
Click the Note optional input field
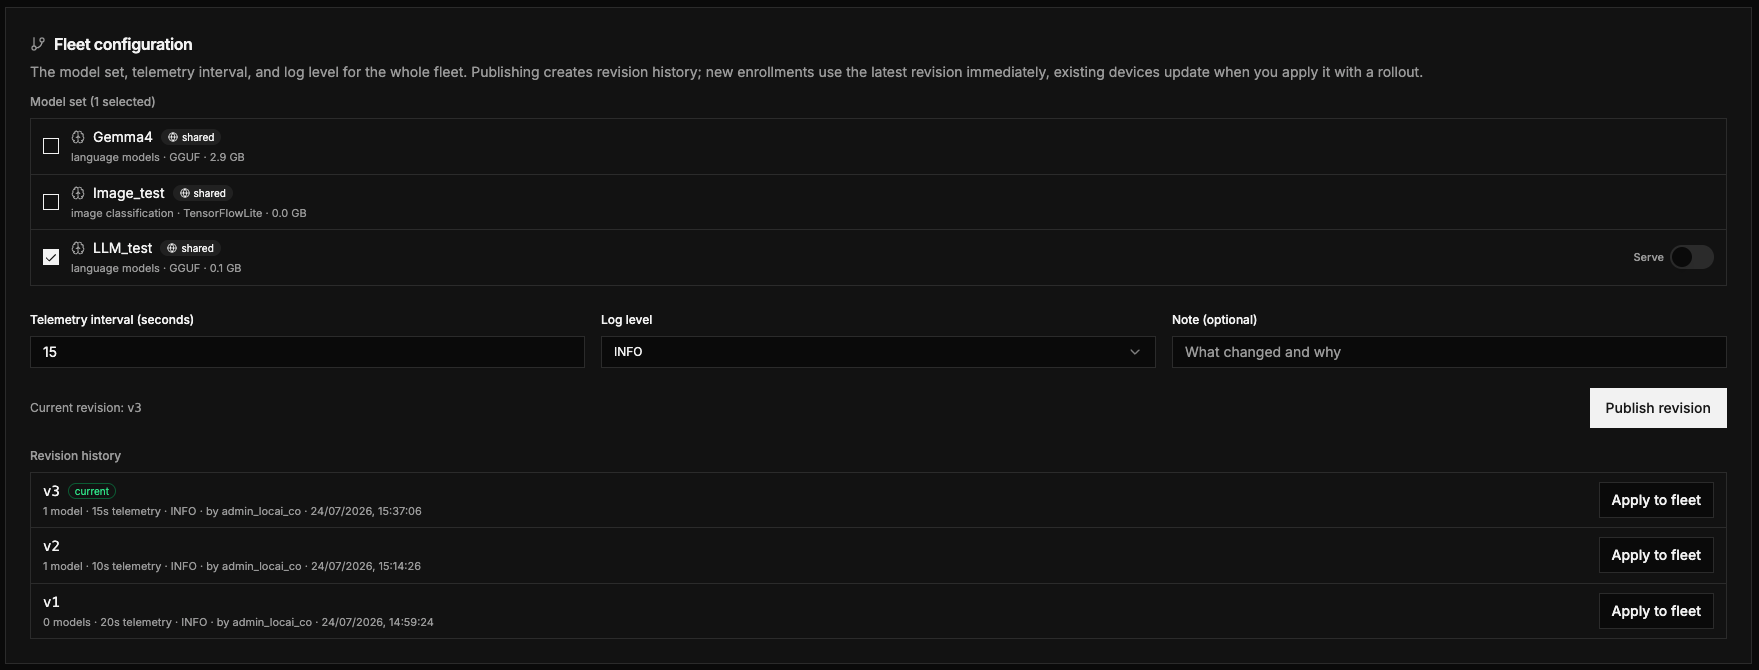tap(1449, 352)
